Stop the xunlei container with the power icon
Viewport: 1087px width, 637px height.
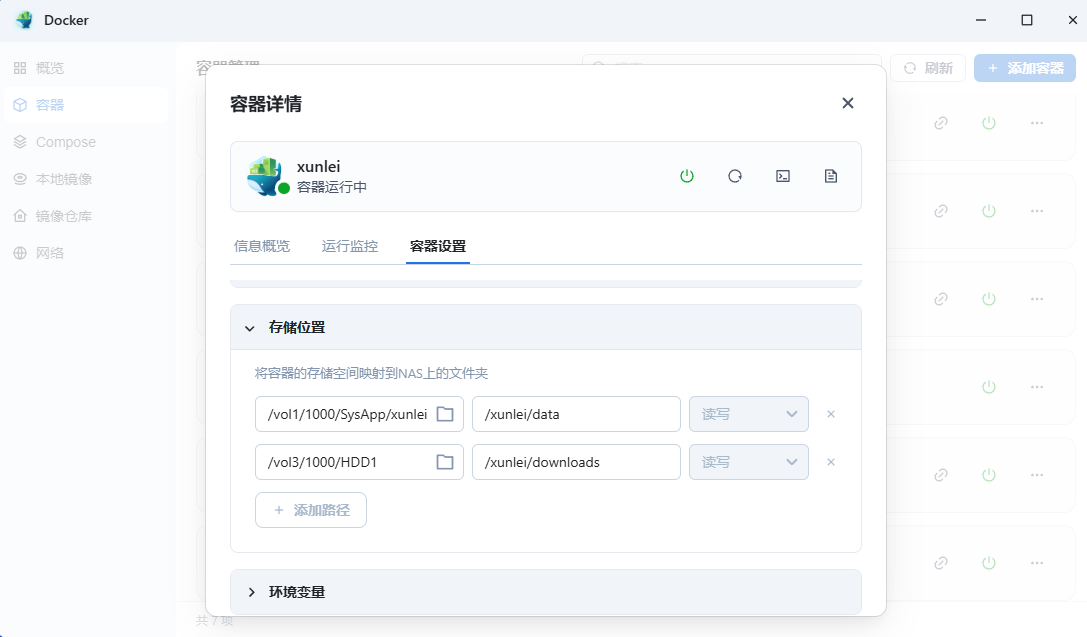point(686,176)
